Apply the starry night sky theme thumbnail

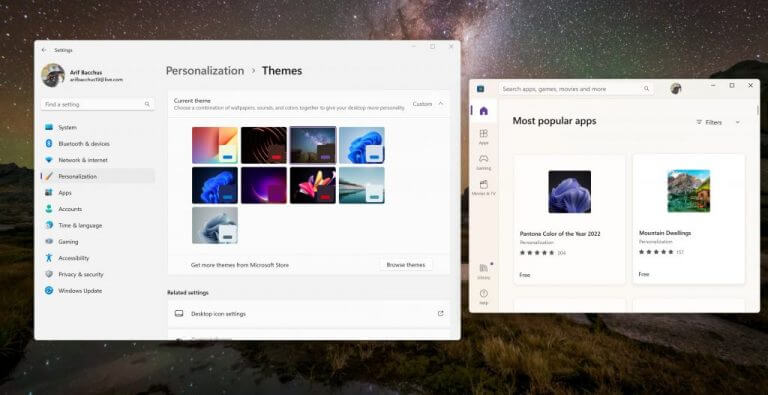[313, 145]
